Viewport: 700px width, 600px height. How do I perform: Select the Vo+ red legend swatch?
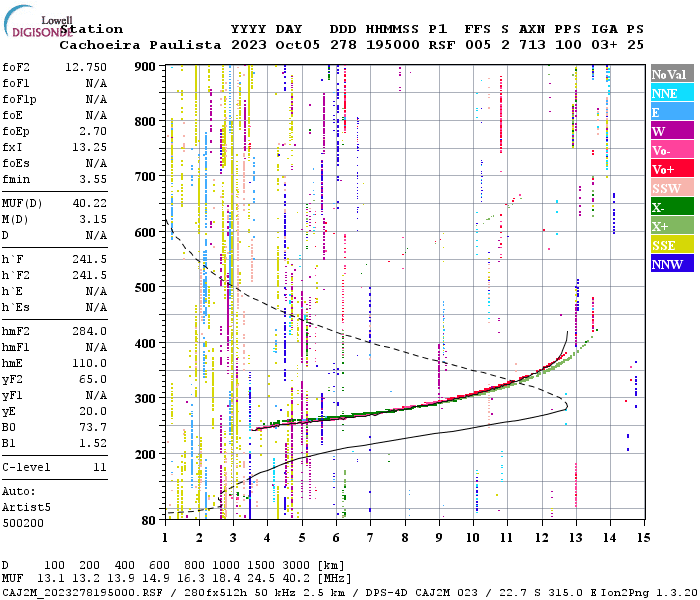tap(672, 169)
